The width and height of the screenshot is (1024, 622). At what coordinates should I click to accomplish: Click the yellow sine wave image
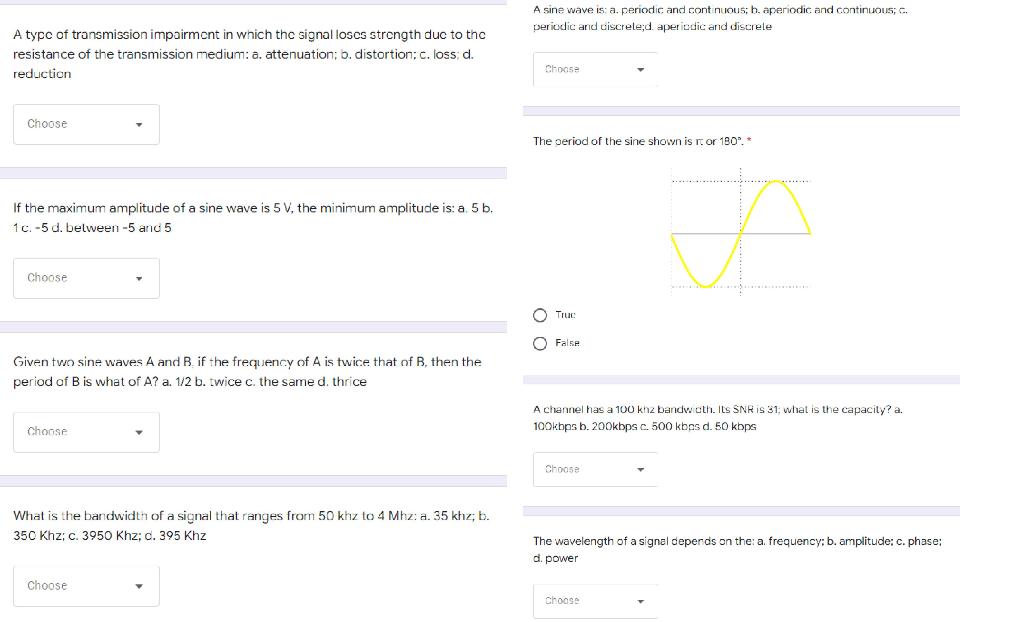[x=740, y=232]
